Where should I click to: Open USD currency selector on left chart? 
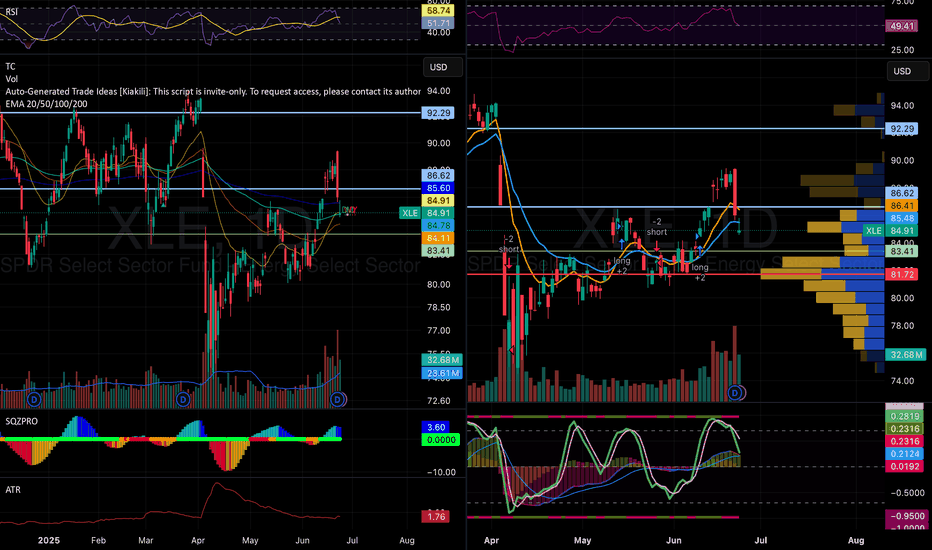[x=442, y=67]
